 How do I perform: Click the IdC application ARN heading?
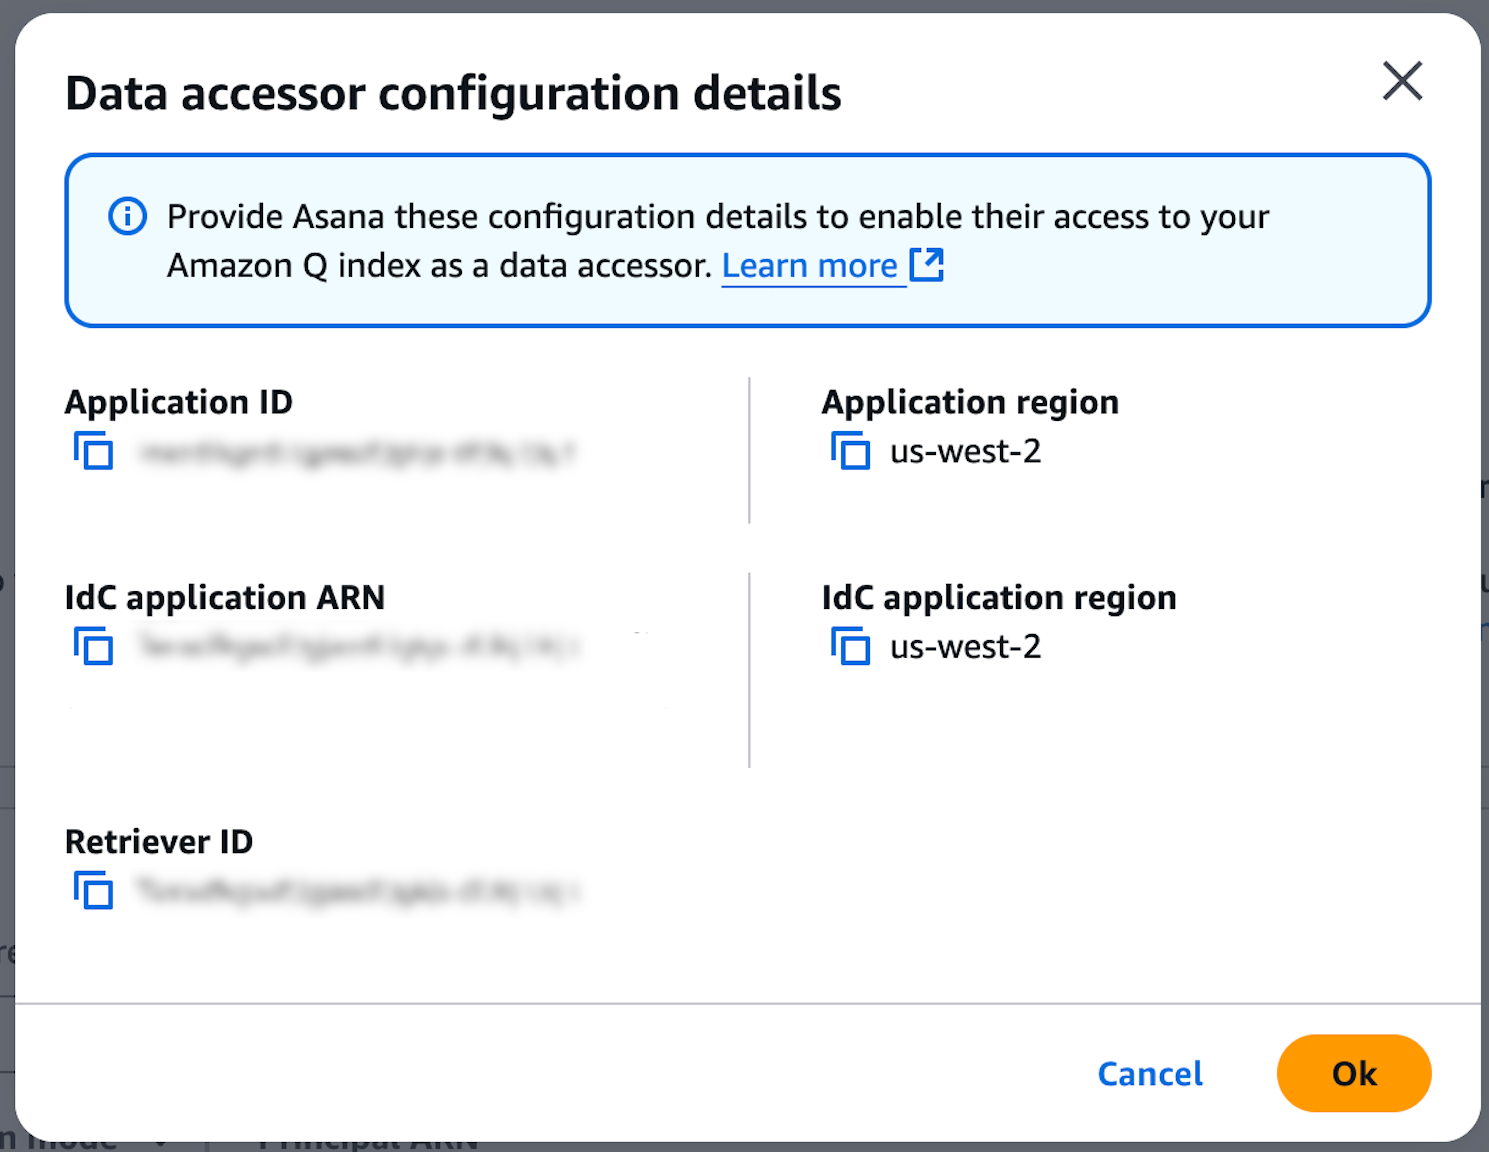click(x=225, y=598)
